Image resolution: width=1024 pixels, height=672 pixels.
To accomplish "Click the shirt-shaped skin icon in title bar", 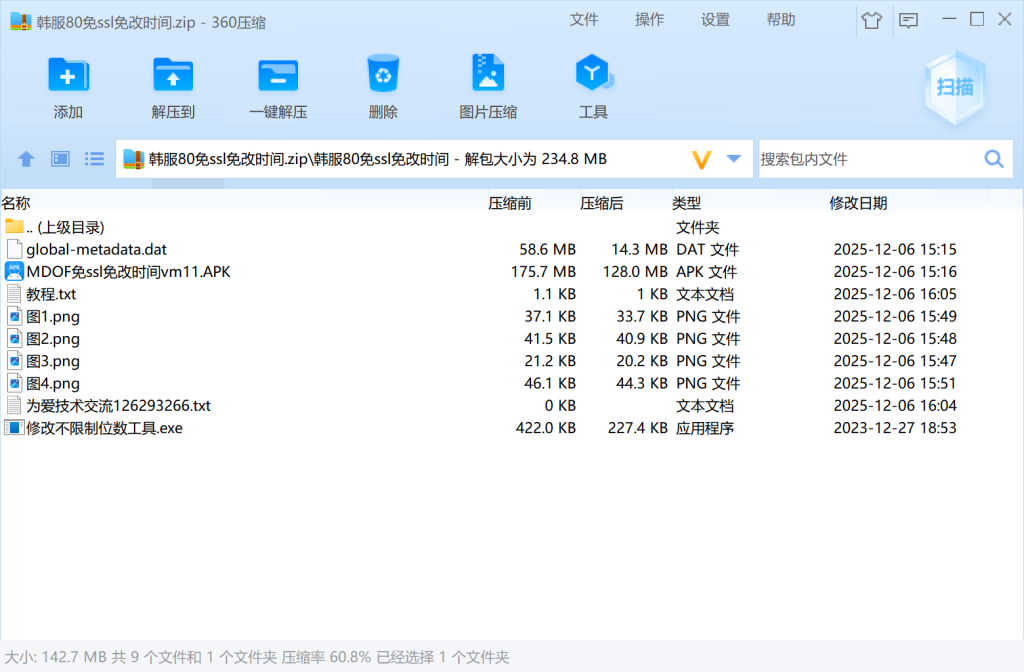I will click(871, 20).
